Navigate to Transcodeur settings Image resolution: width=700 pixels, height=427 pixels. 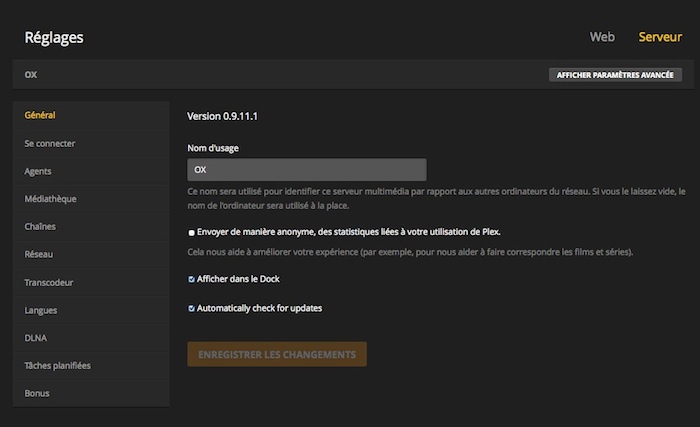(49, 282)
